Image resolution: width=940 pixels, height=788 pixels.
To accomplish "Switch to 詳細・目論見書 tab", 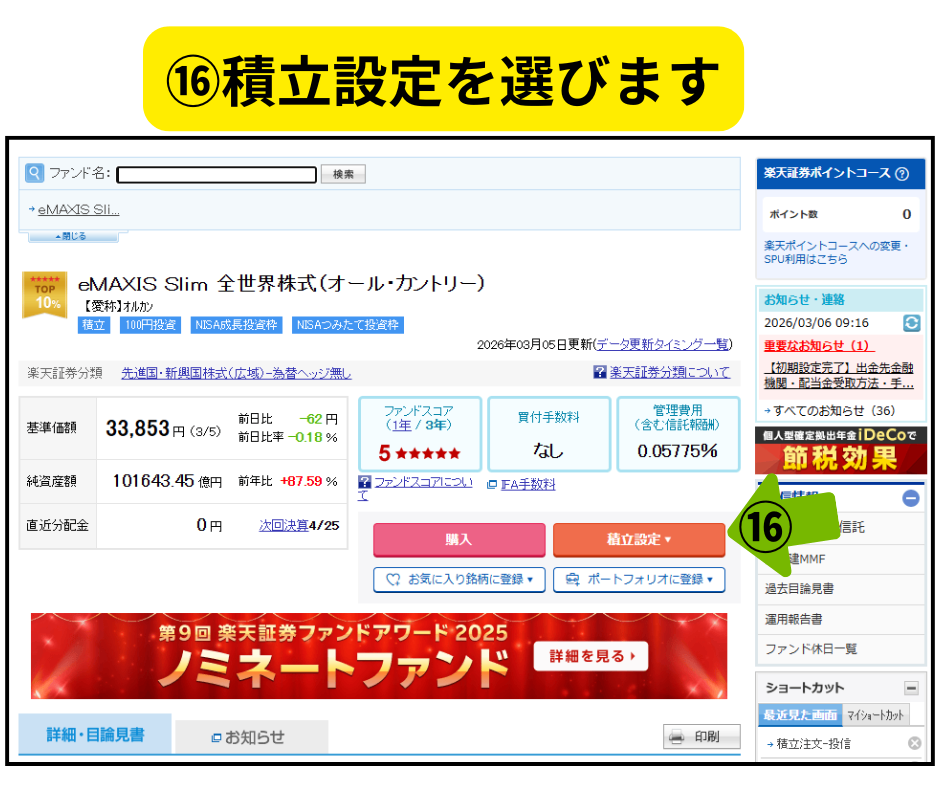I will [95, 735].
